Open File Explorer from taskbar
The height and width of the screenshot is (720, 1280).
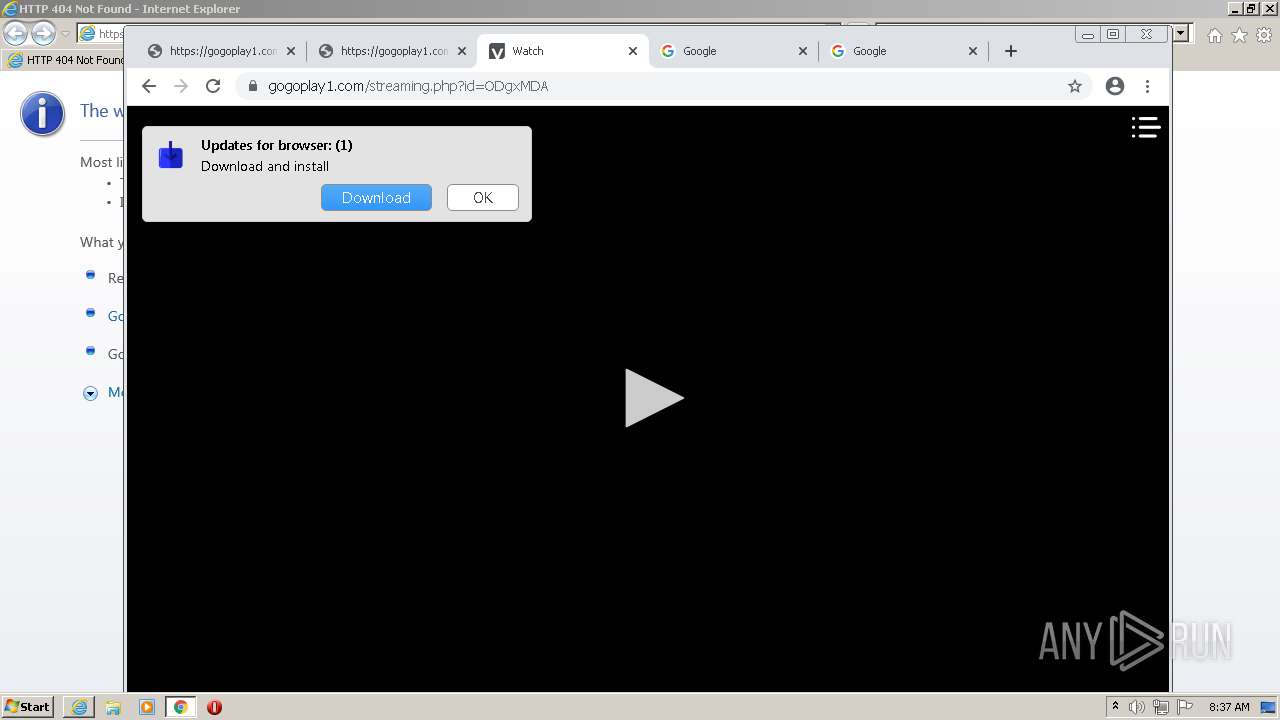[113, 707]
